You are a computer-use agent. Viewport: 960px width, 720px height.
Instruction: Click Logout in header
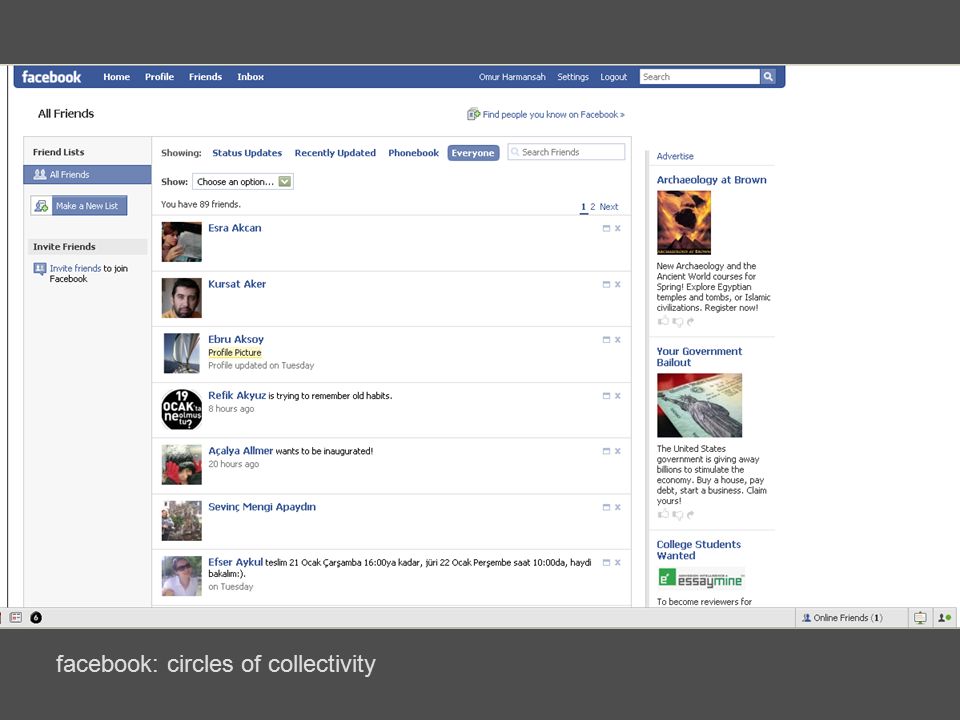[x=613, y=77]
